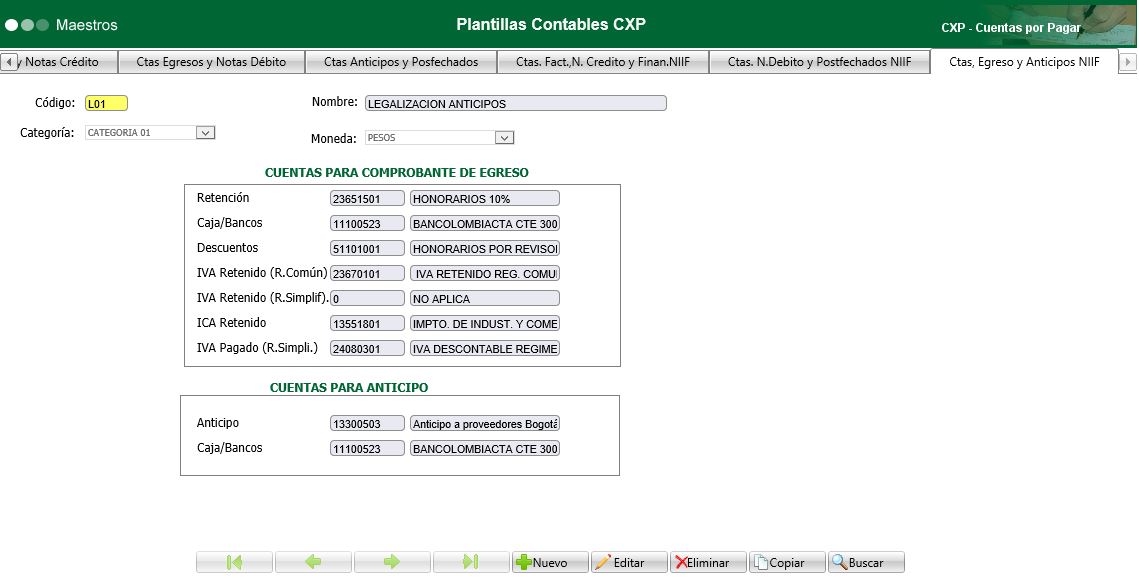Click Anticipo a proveedores Bogotá field
The height and width of the screenshot is (587, 1139).
pos(485,424)
